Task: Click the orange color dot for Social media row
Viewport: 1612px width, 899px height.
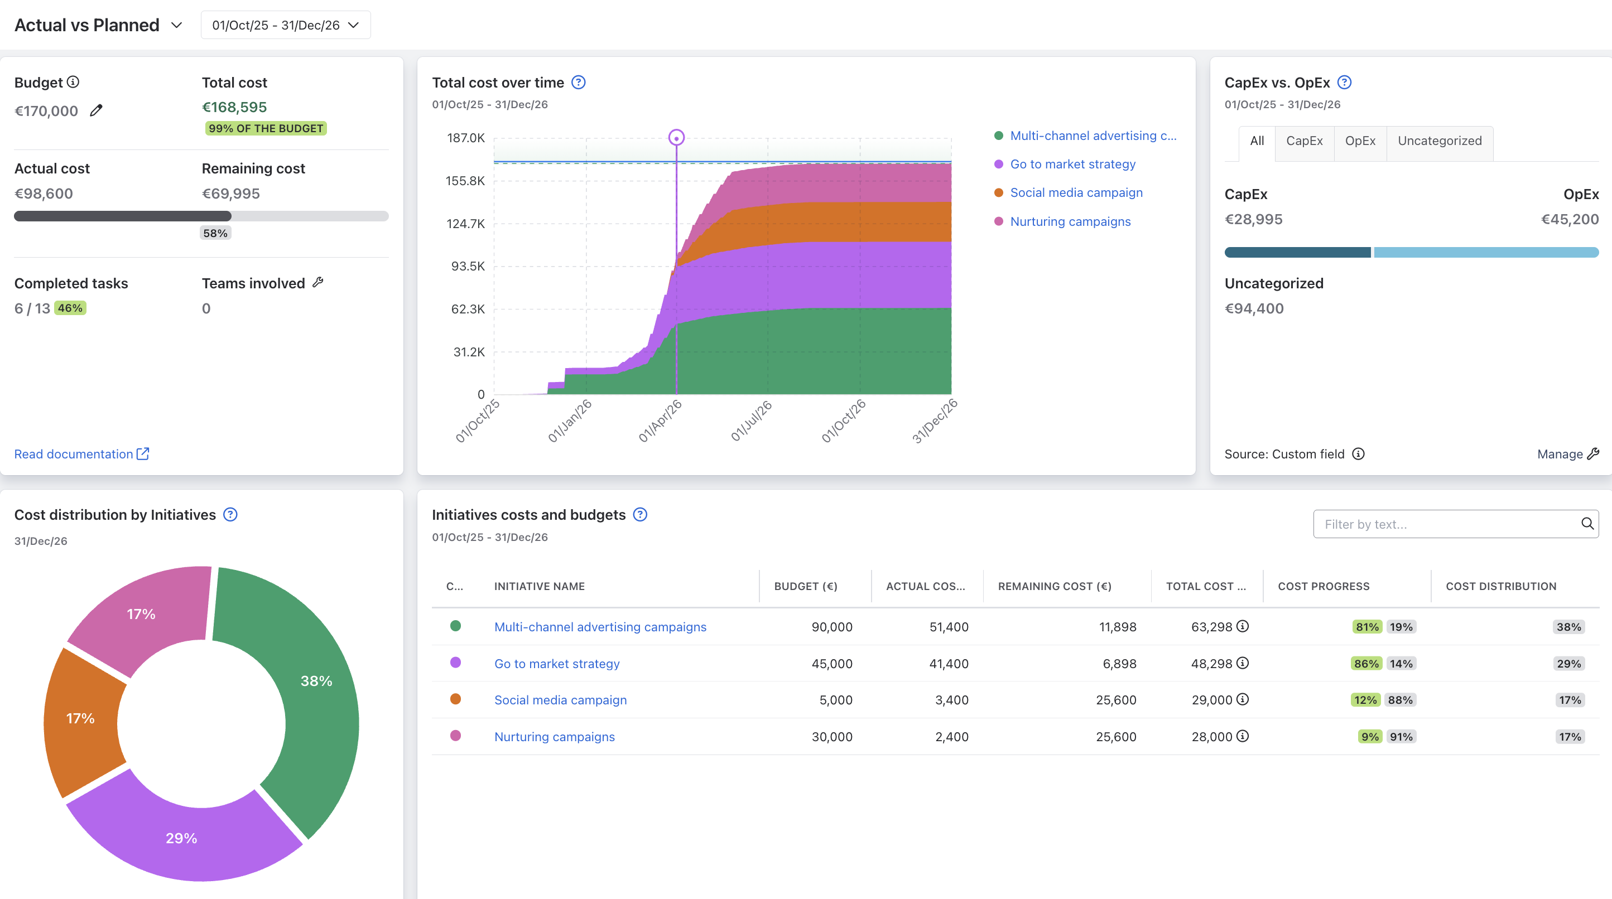Action: click(x=456, y=699)
